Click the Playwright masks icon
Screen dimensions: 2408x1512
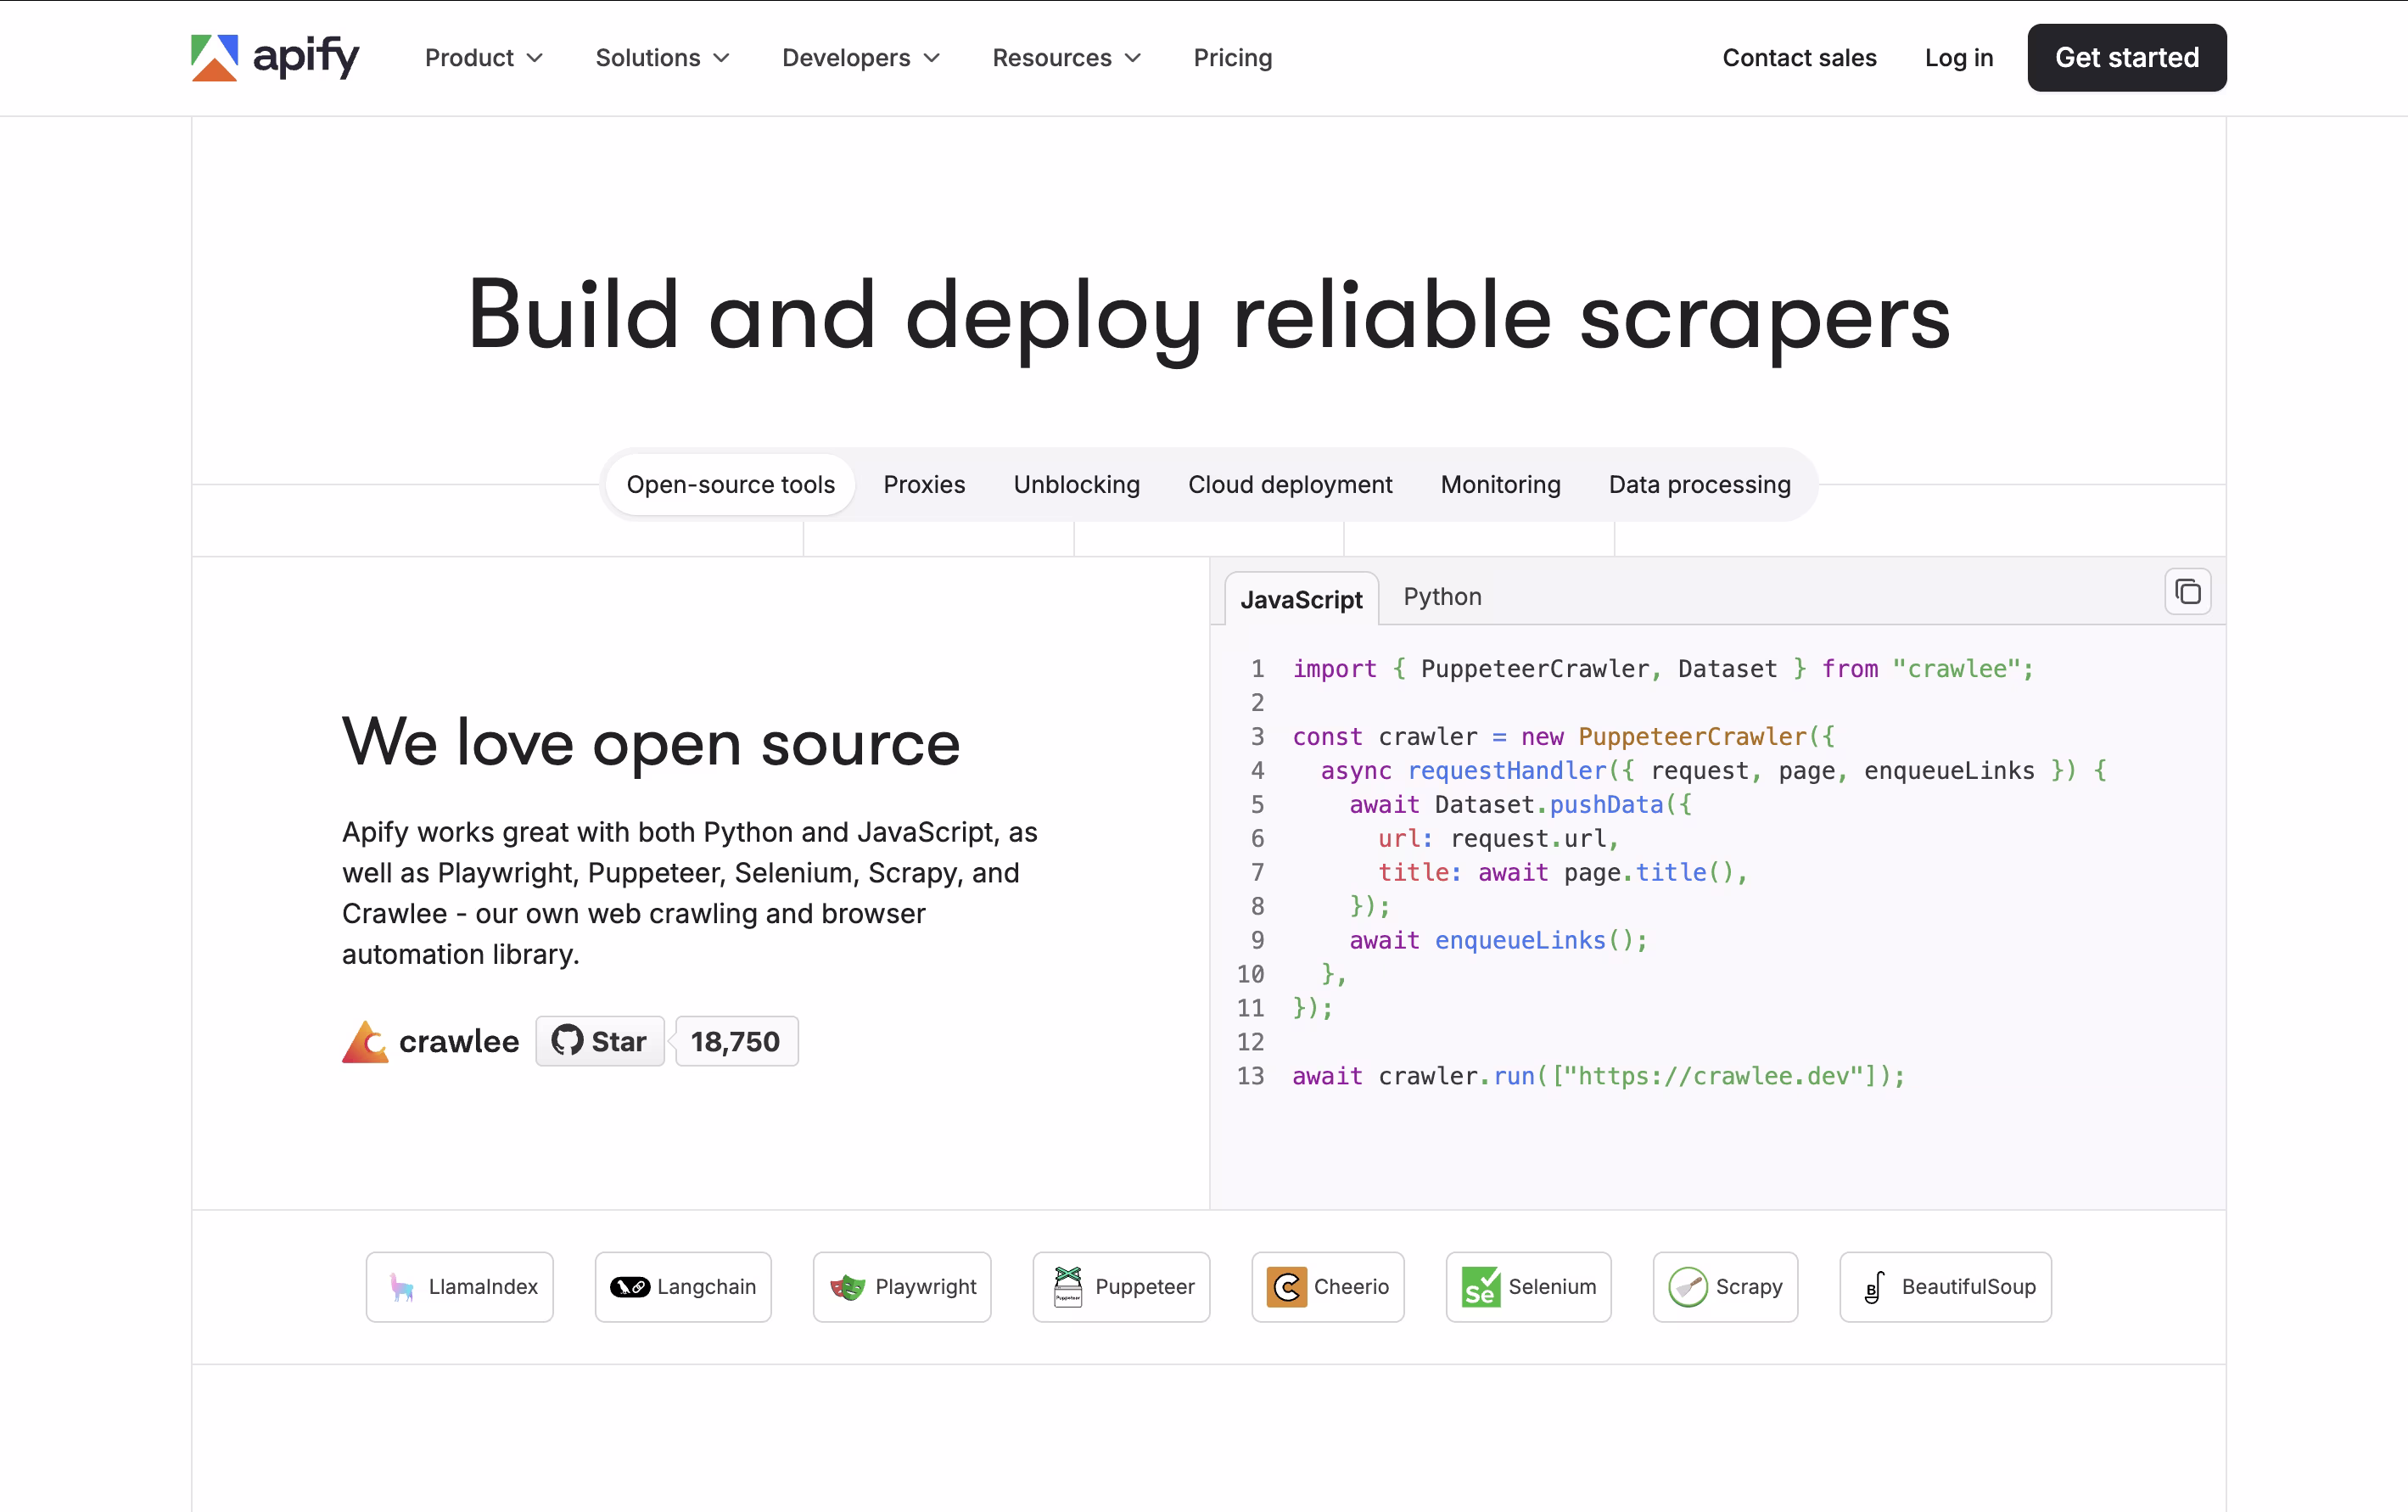848,1287
